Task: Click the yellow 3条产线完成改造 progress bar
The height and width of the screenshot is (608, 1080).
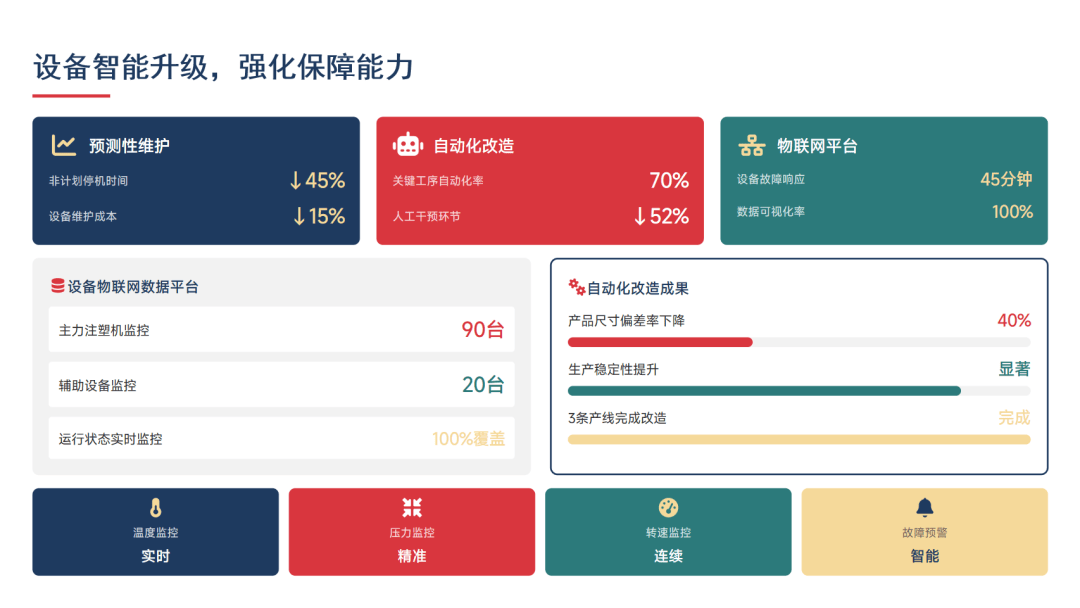Action: click(x=798, y=439)
